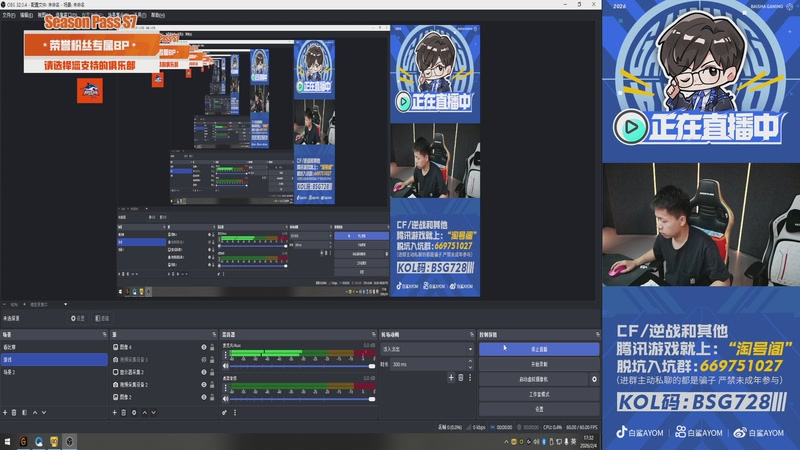Image resolution: width=800 pixels, height=450 pixels.
Task: Undock the Controls panel via float icon
Action: coord(597,335)
